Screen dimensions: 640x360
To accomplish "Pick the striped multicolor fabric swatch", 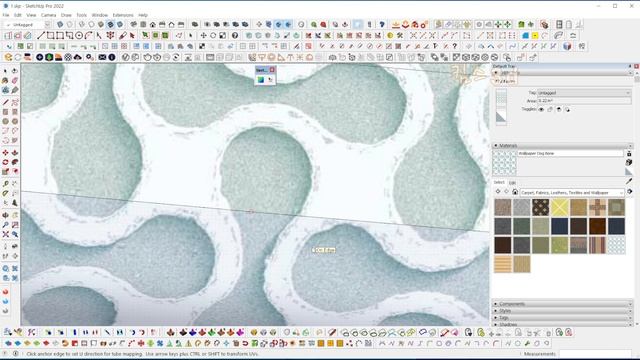I will tap(597, 245).
